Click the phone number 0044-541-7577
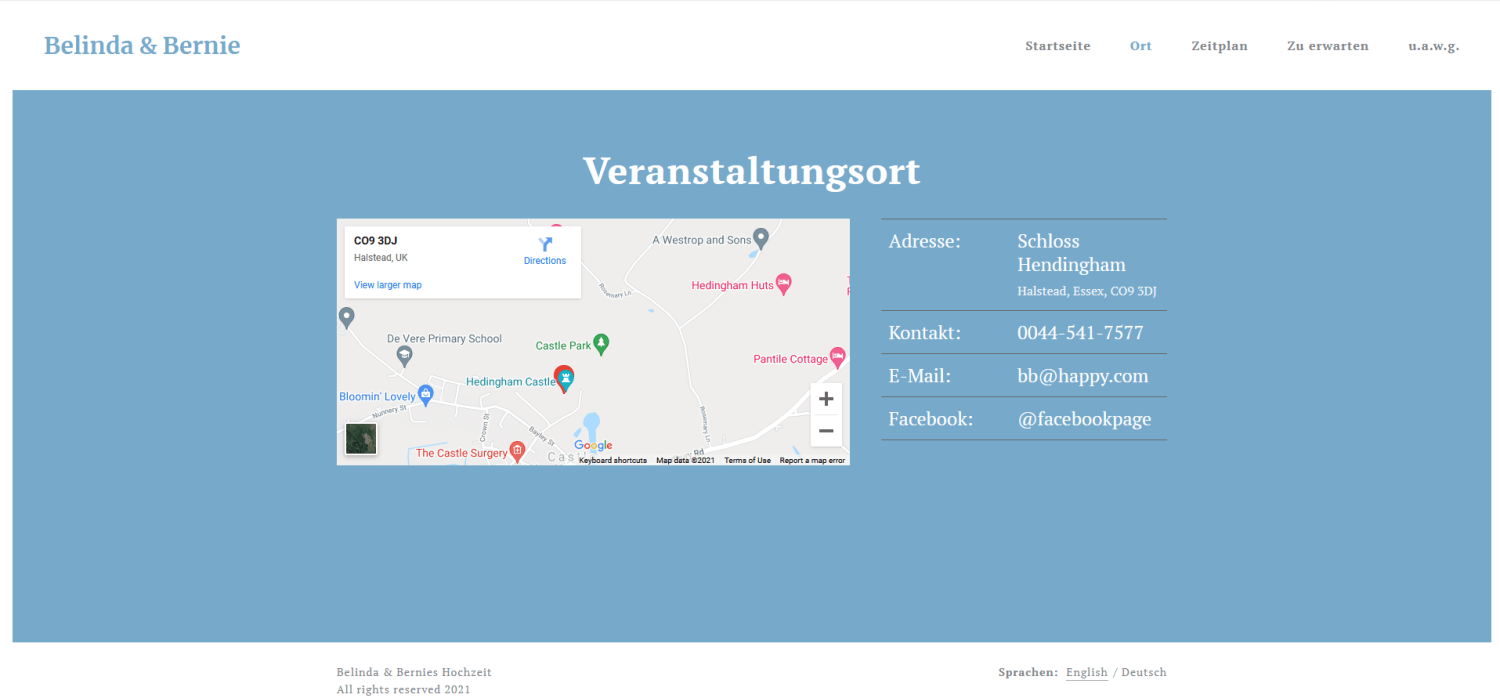Screen dimensions: 1500x698 (1080, 333)
